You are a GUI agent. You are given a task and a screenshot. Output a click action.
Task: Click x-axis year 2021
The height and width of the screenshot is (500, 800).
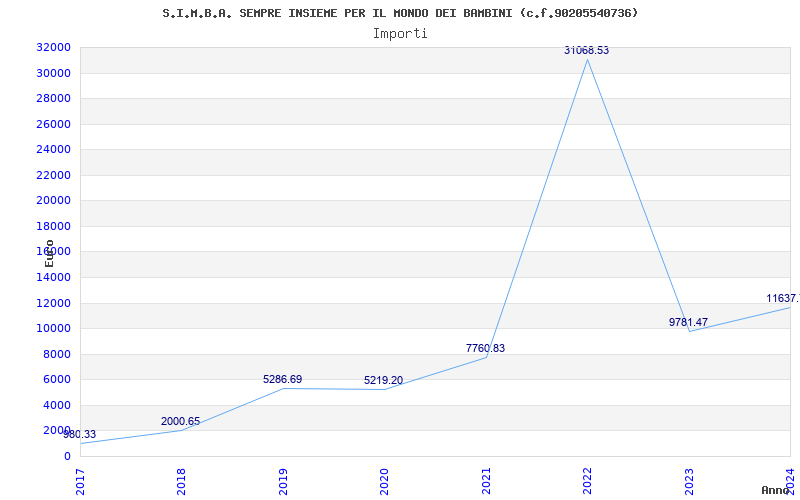pos(486,482)
